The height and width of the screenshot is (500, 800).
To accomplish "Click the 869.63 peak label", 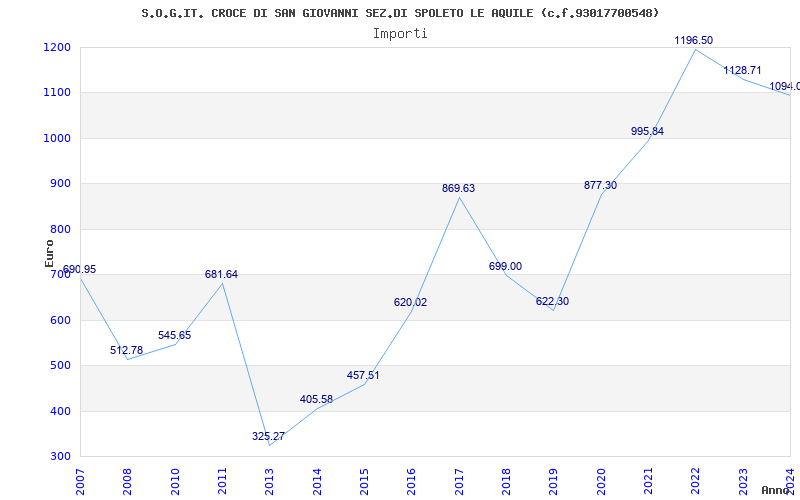I will 458,189.
